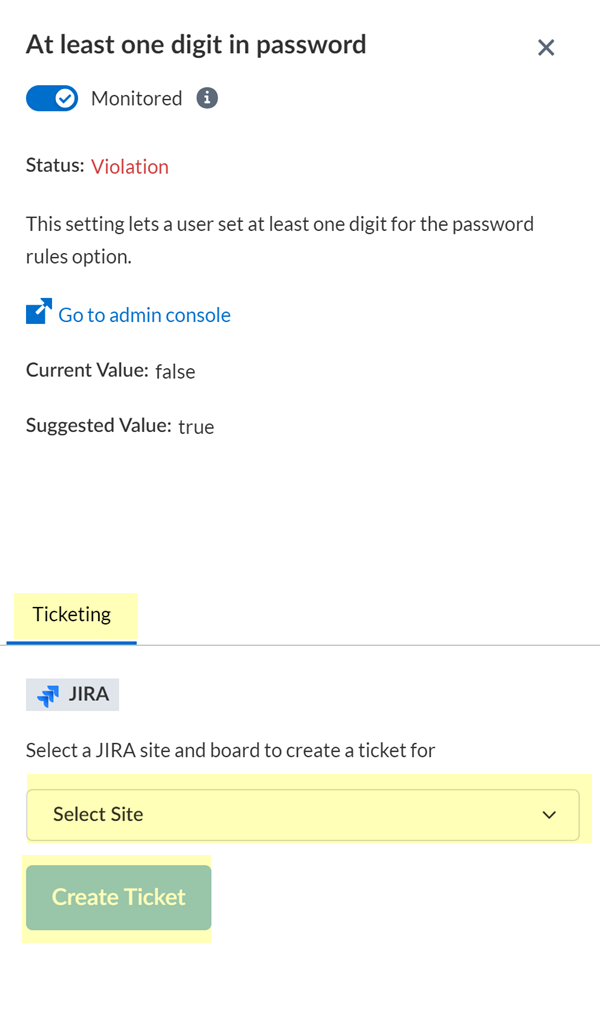Toggle the Monitored switch off
Image resolution: width=600 pixels, height=1020 pixels.
click(52, 98)
